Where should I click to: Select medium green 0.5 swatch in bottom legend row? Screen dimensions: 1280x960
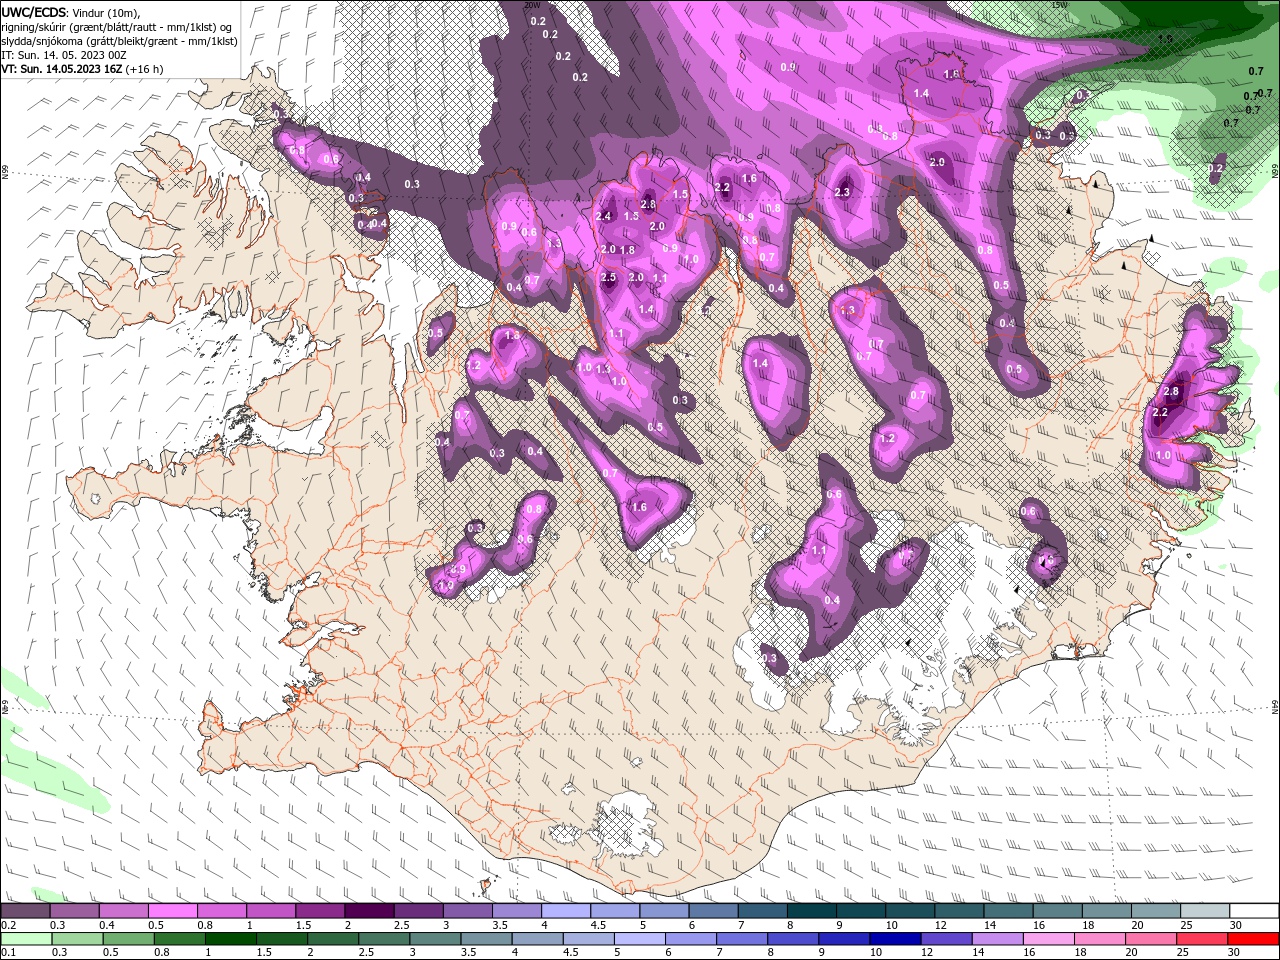pyautogui.click(x=128, y=940)
